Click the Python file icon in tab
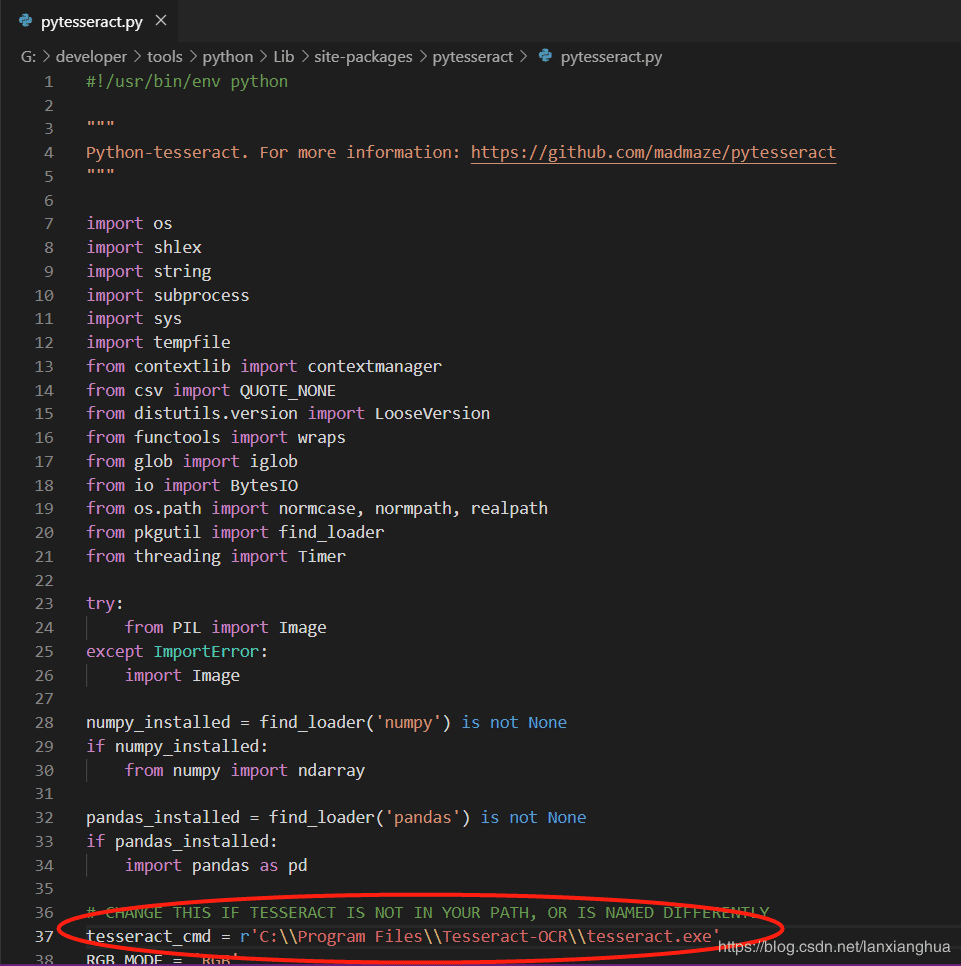961x966 pixels. pos(25,21)
